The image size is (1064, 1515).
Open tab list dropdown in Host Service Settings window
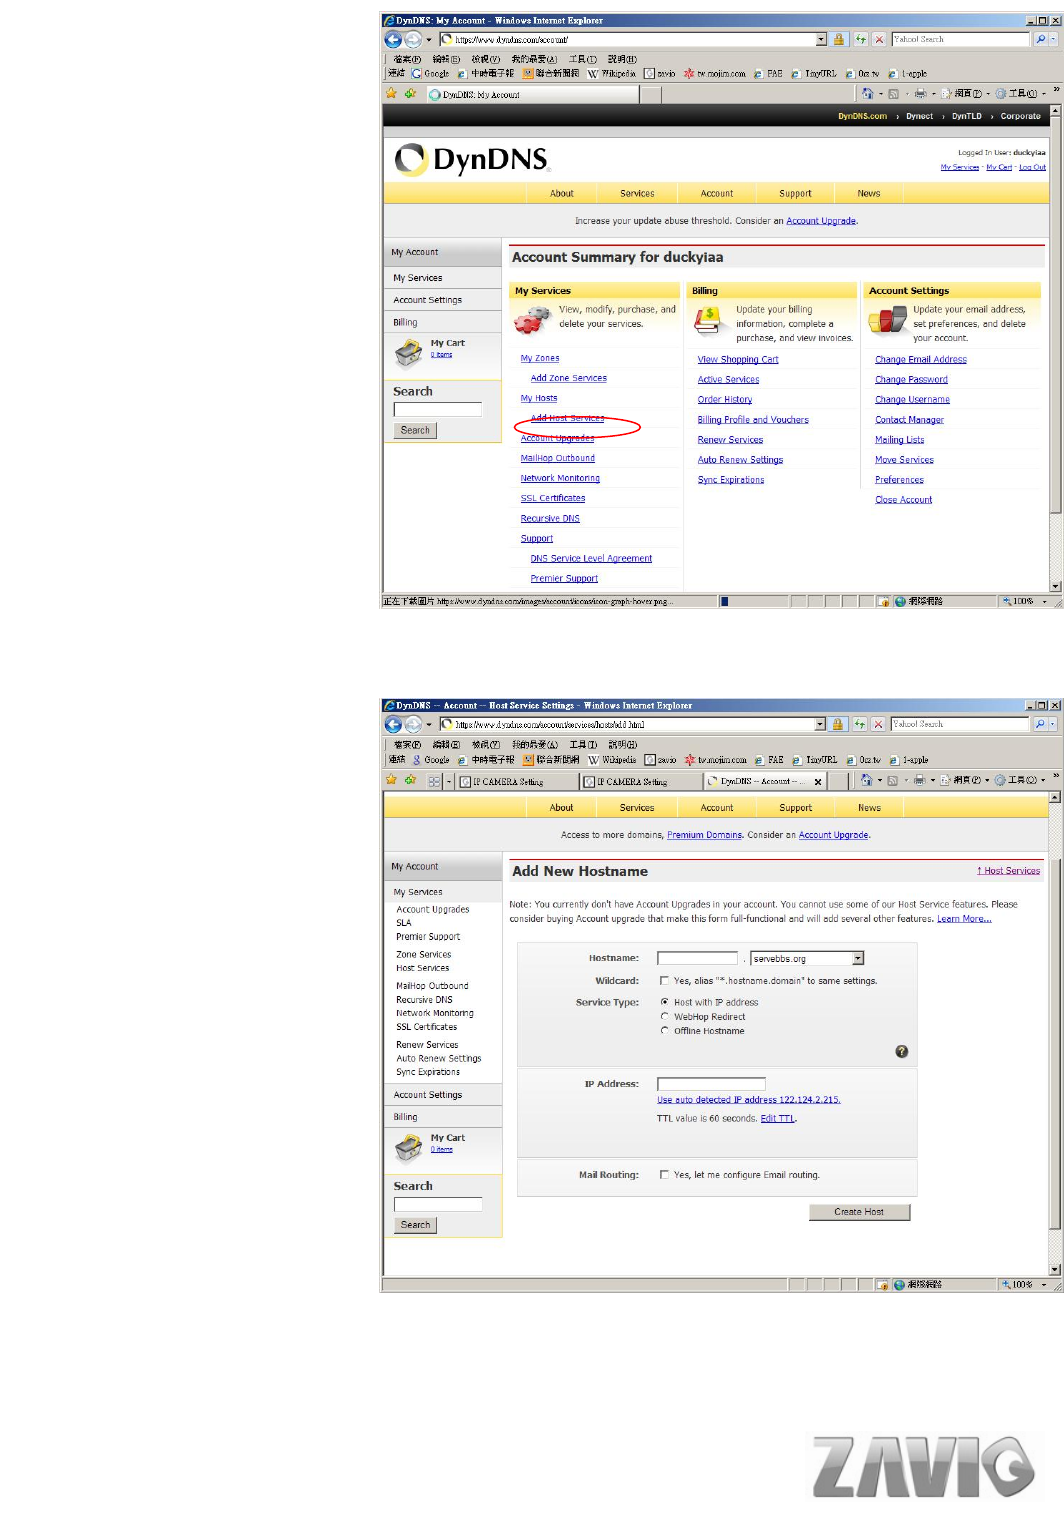(x=449, y=781)
